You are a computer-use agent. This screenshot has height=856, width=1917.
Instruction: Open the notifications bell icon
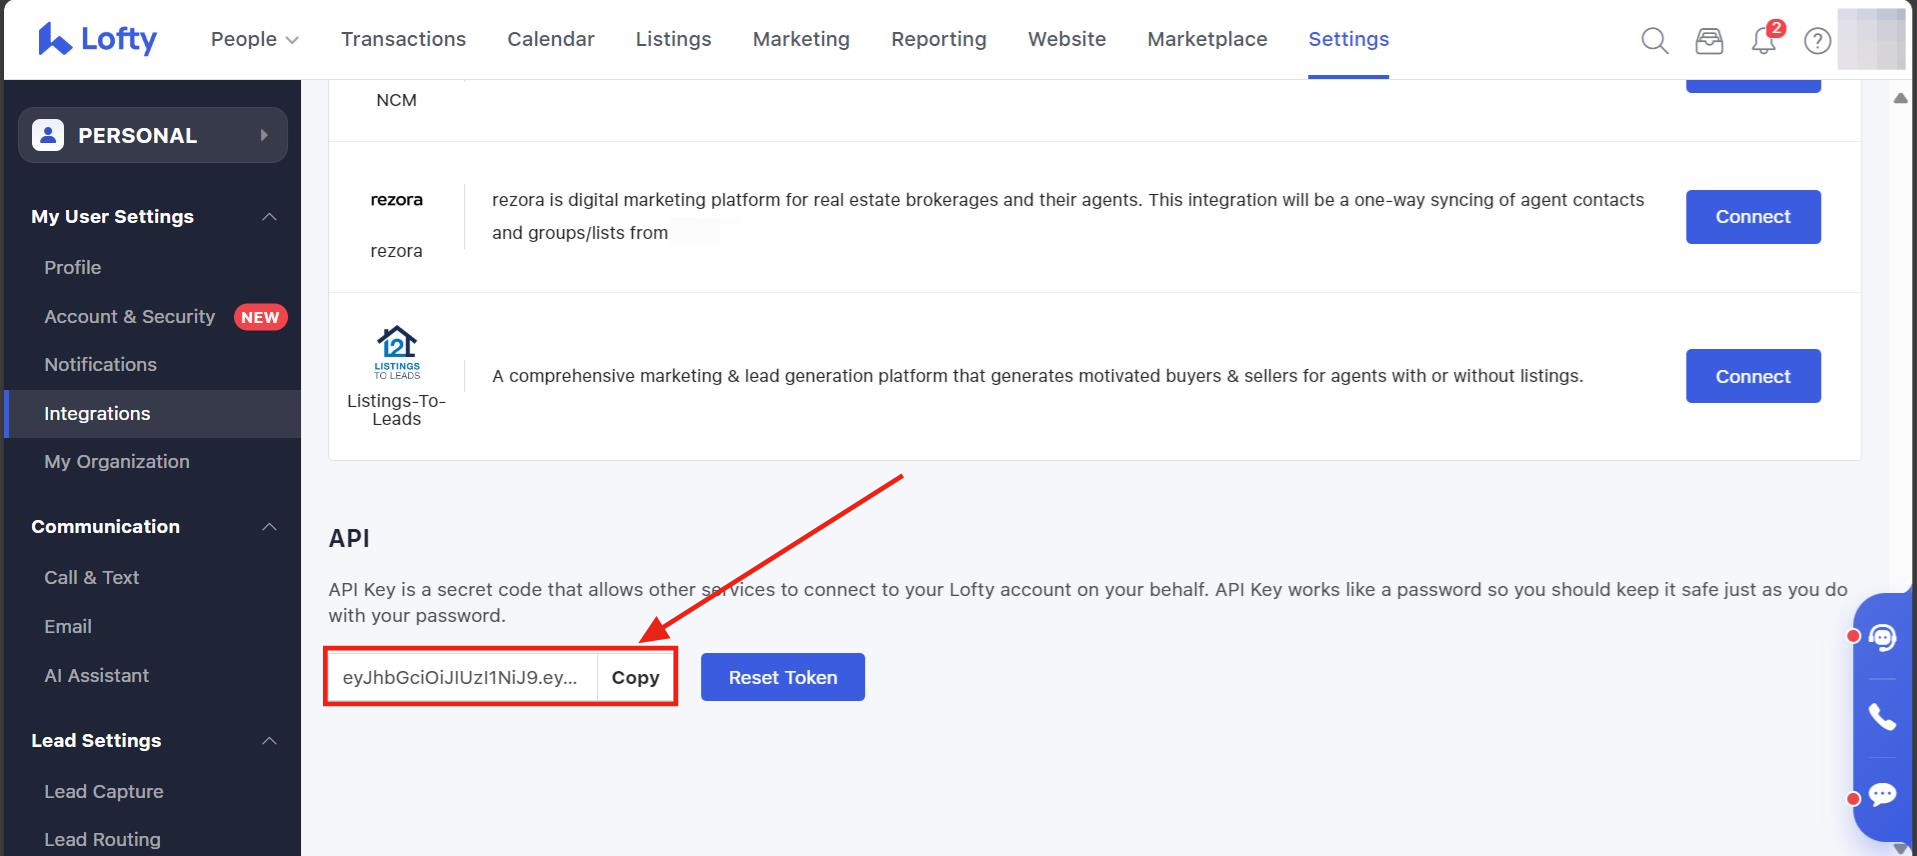click(x=1763, y=41)
